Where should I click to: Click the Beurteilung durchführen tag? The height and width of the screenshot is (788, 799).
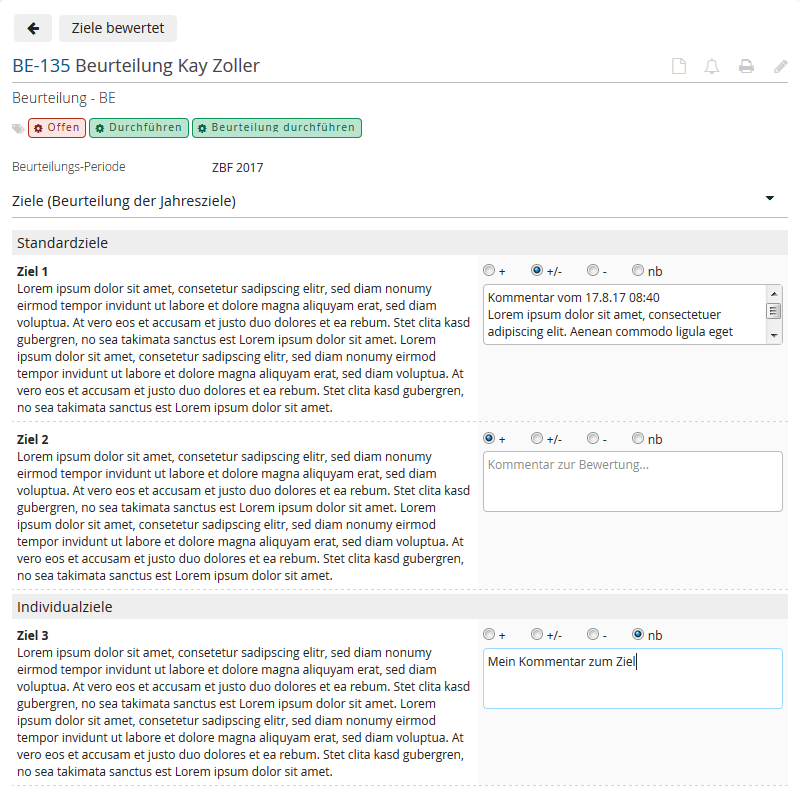coord(276,128)
